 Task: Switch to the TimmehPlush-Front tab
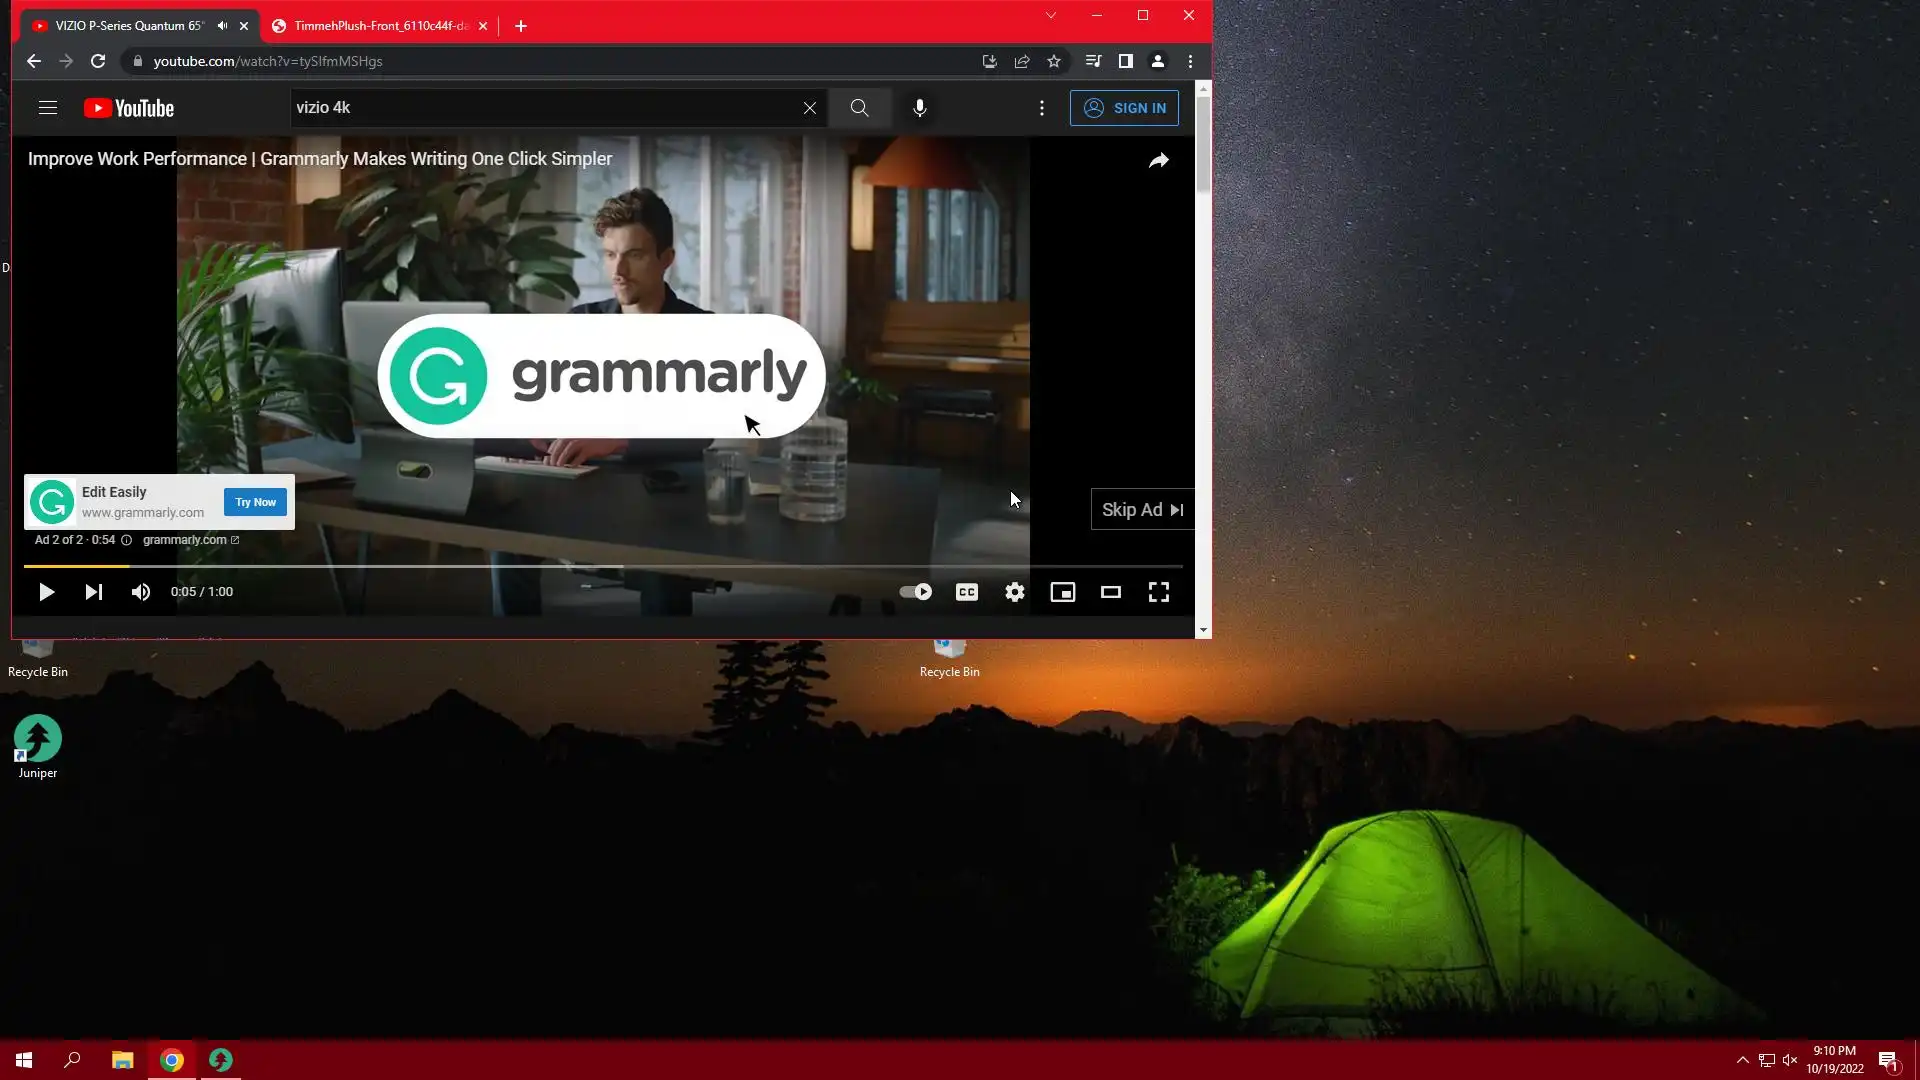coord(380,26)
